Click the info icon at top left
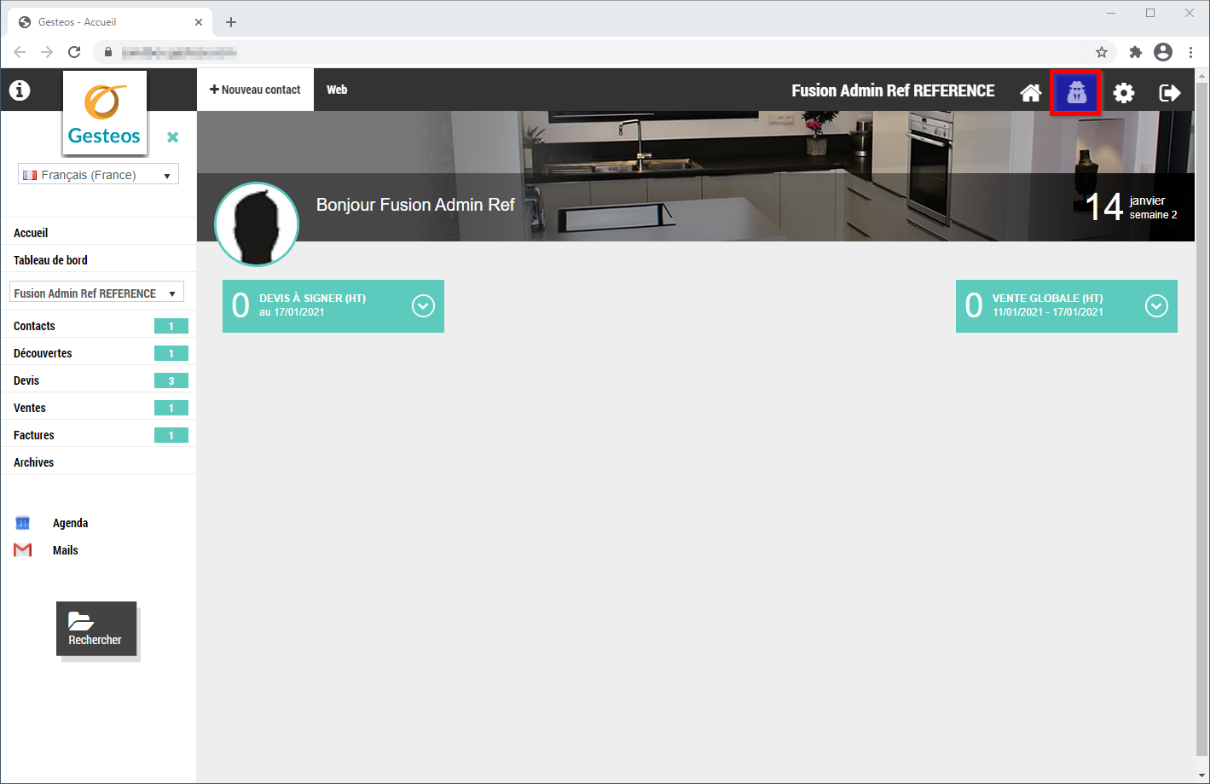 (20, 91)
